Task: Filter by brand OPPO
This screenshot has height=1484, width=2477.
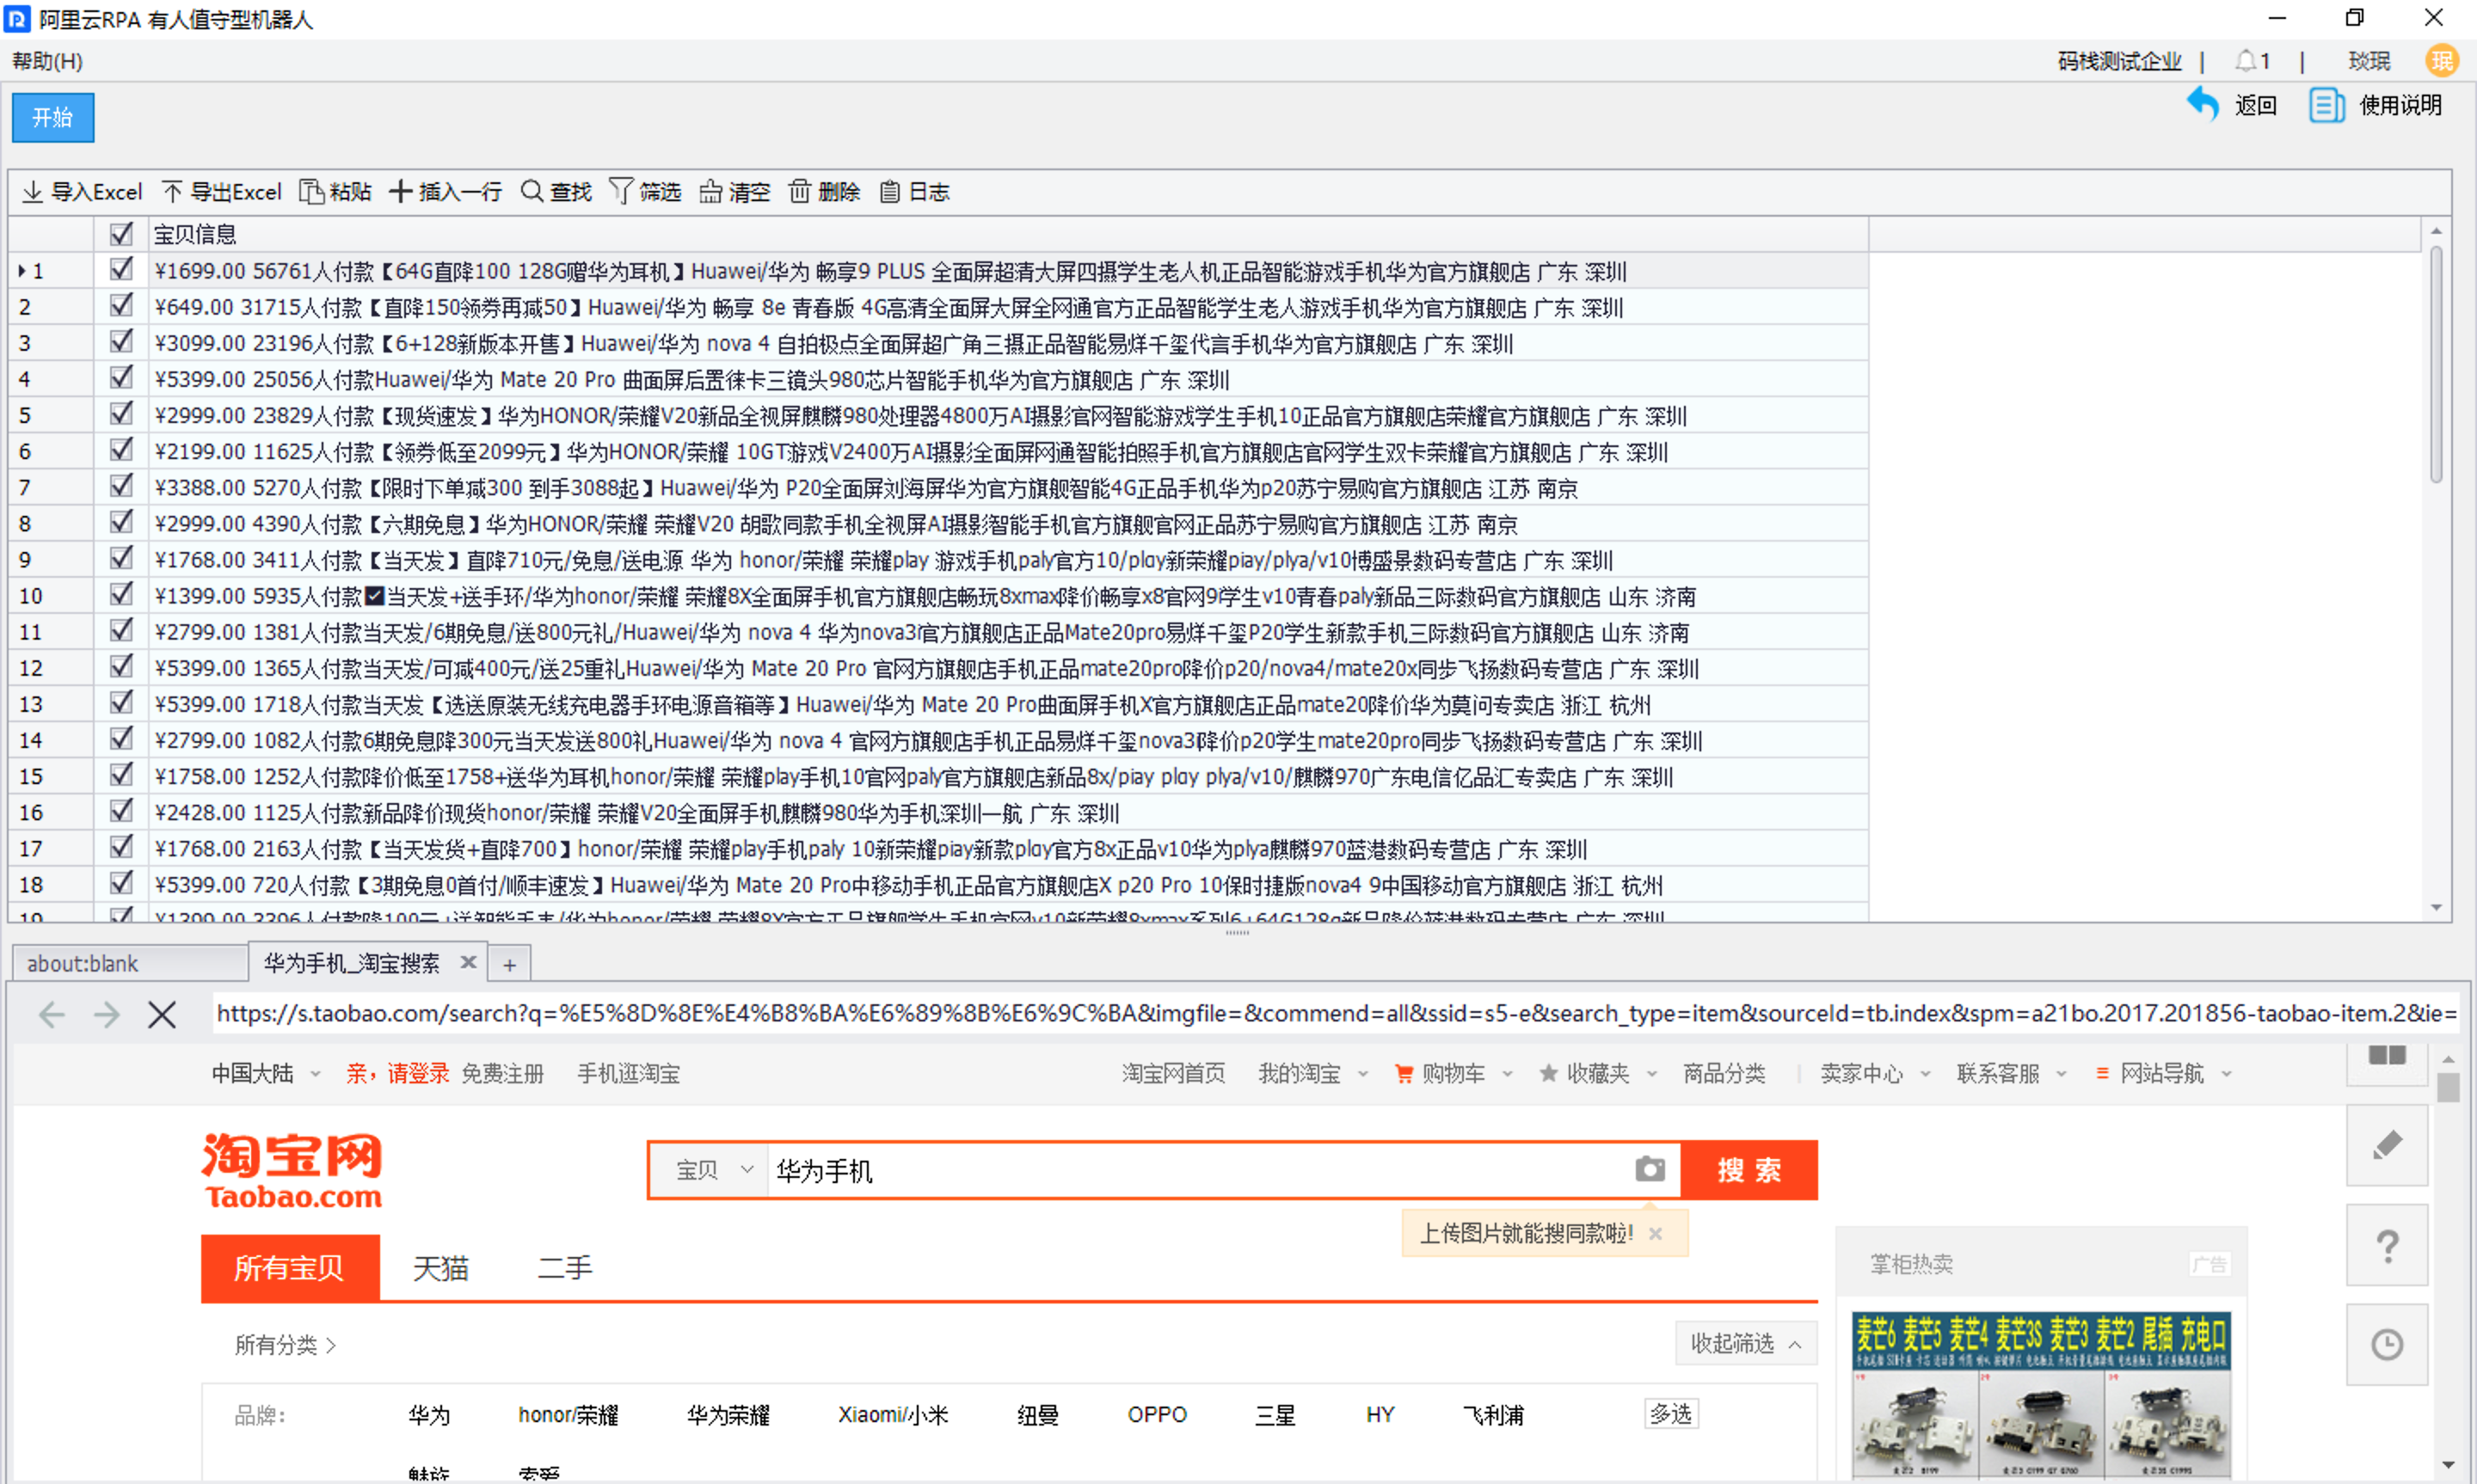Action: (x=1157, y=1414)
